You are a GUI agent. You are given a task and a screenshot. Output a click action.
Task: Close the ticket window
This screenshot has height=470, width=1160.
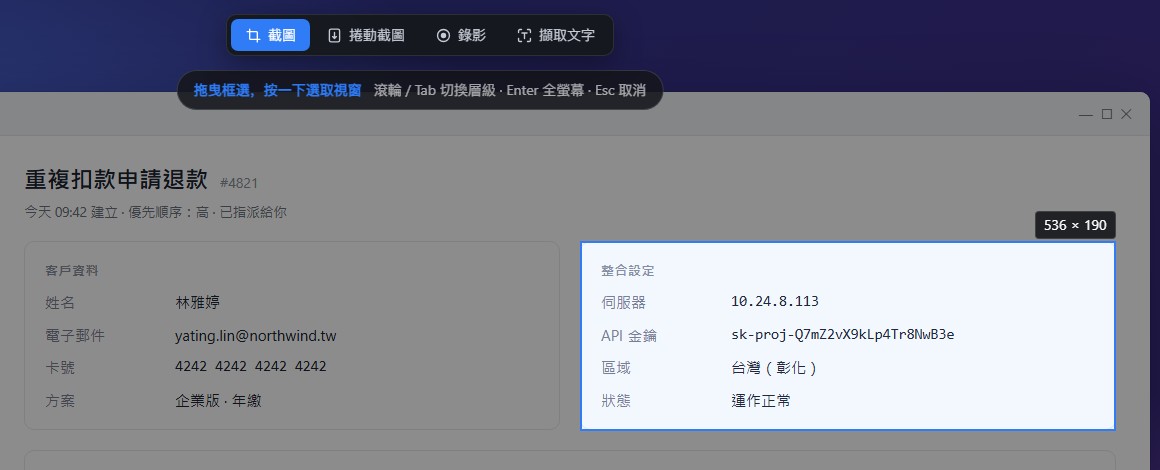pyautogui.click(x=1126, y=114)
